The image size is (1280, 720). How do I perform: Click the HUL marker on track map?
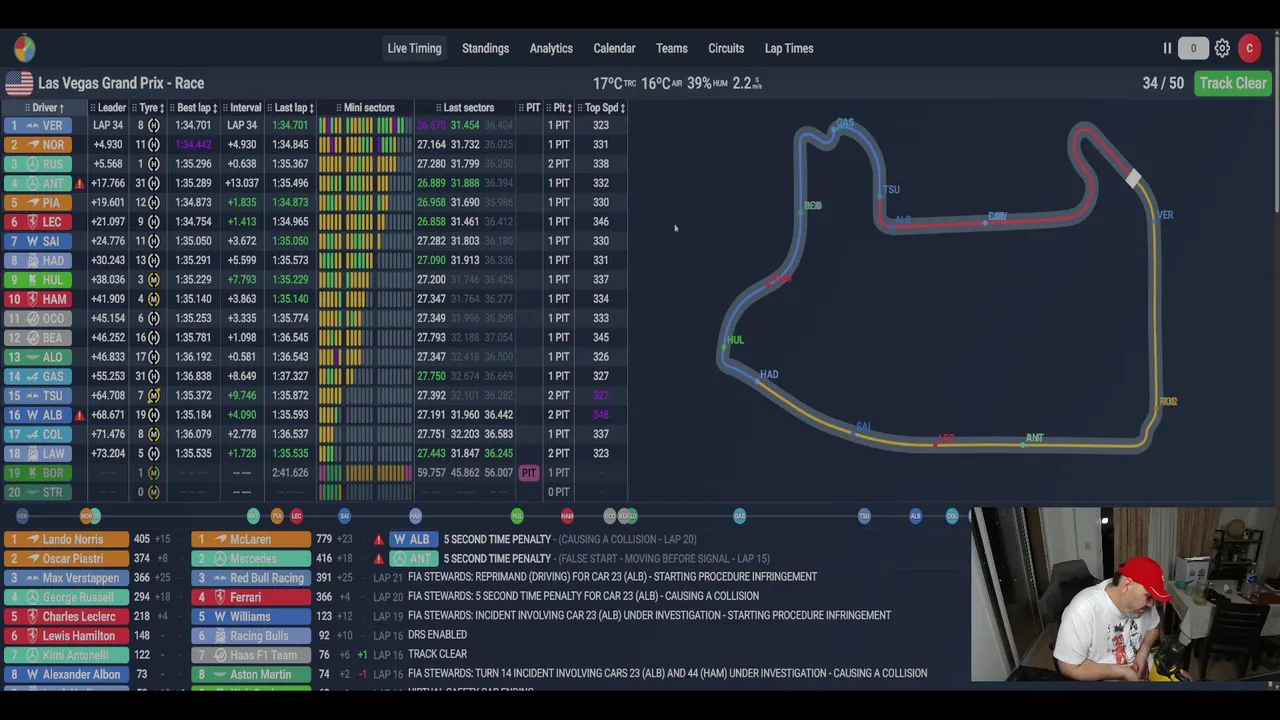[x=735, y=340]
